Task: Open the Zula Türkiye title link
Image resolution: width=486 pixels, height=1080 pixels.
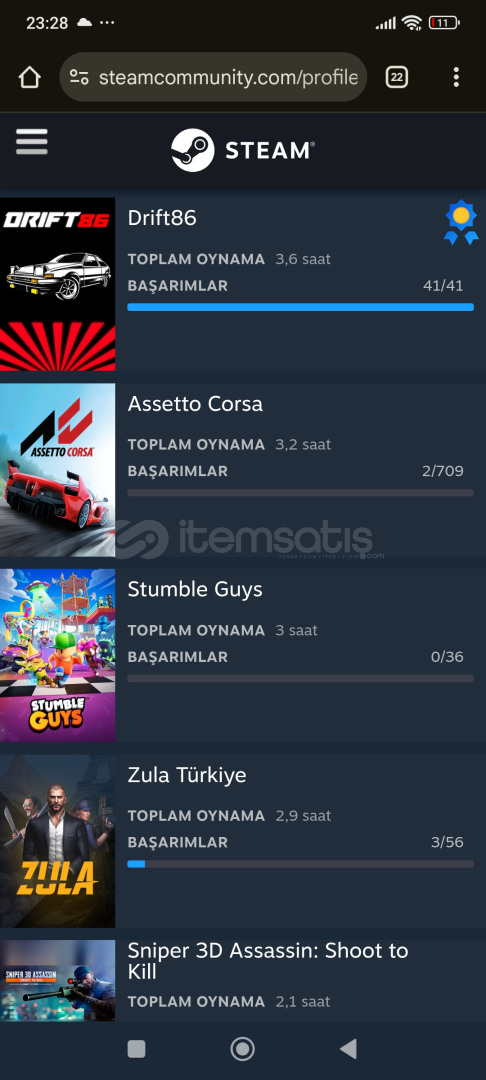Action: (187, 775)
